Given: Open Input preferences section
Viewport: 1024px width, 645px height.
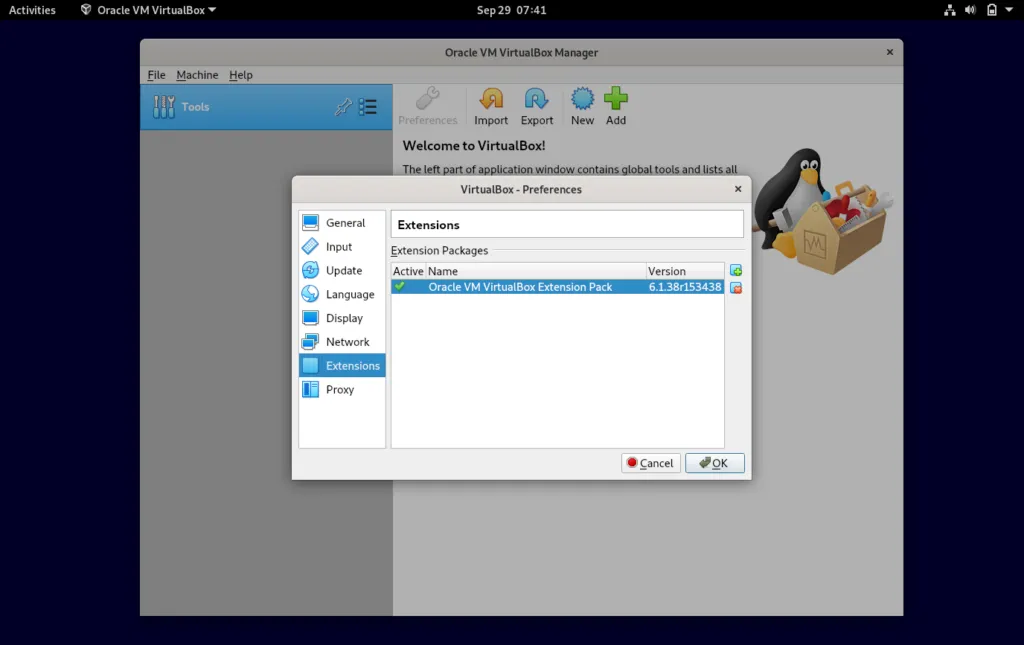Looking at the screenshot, I should (342, 247).
